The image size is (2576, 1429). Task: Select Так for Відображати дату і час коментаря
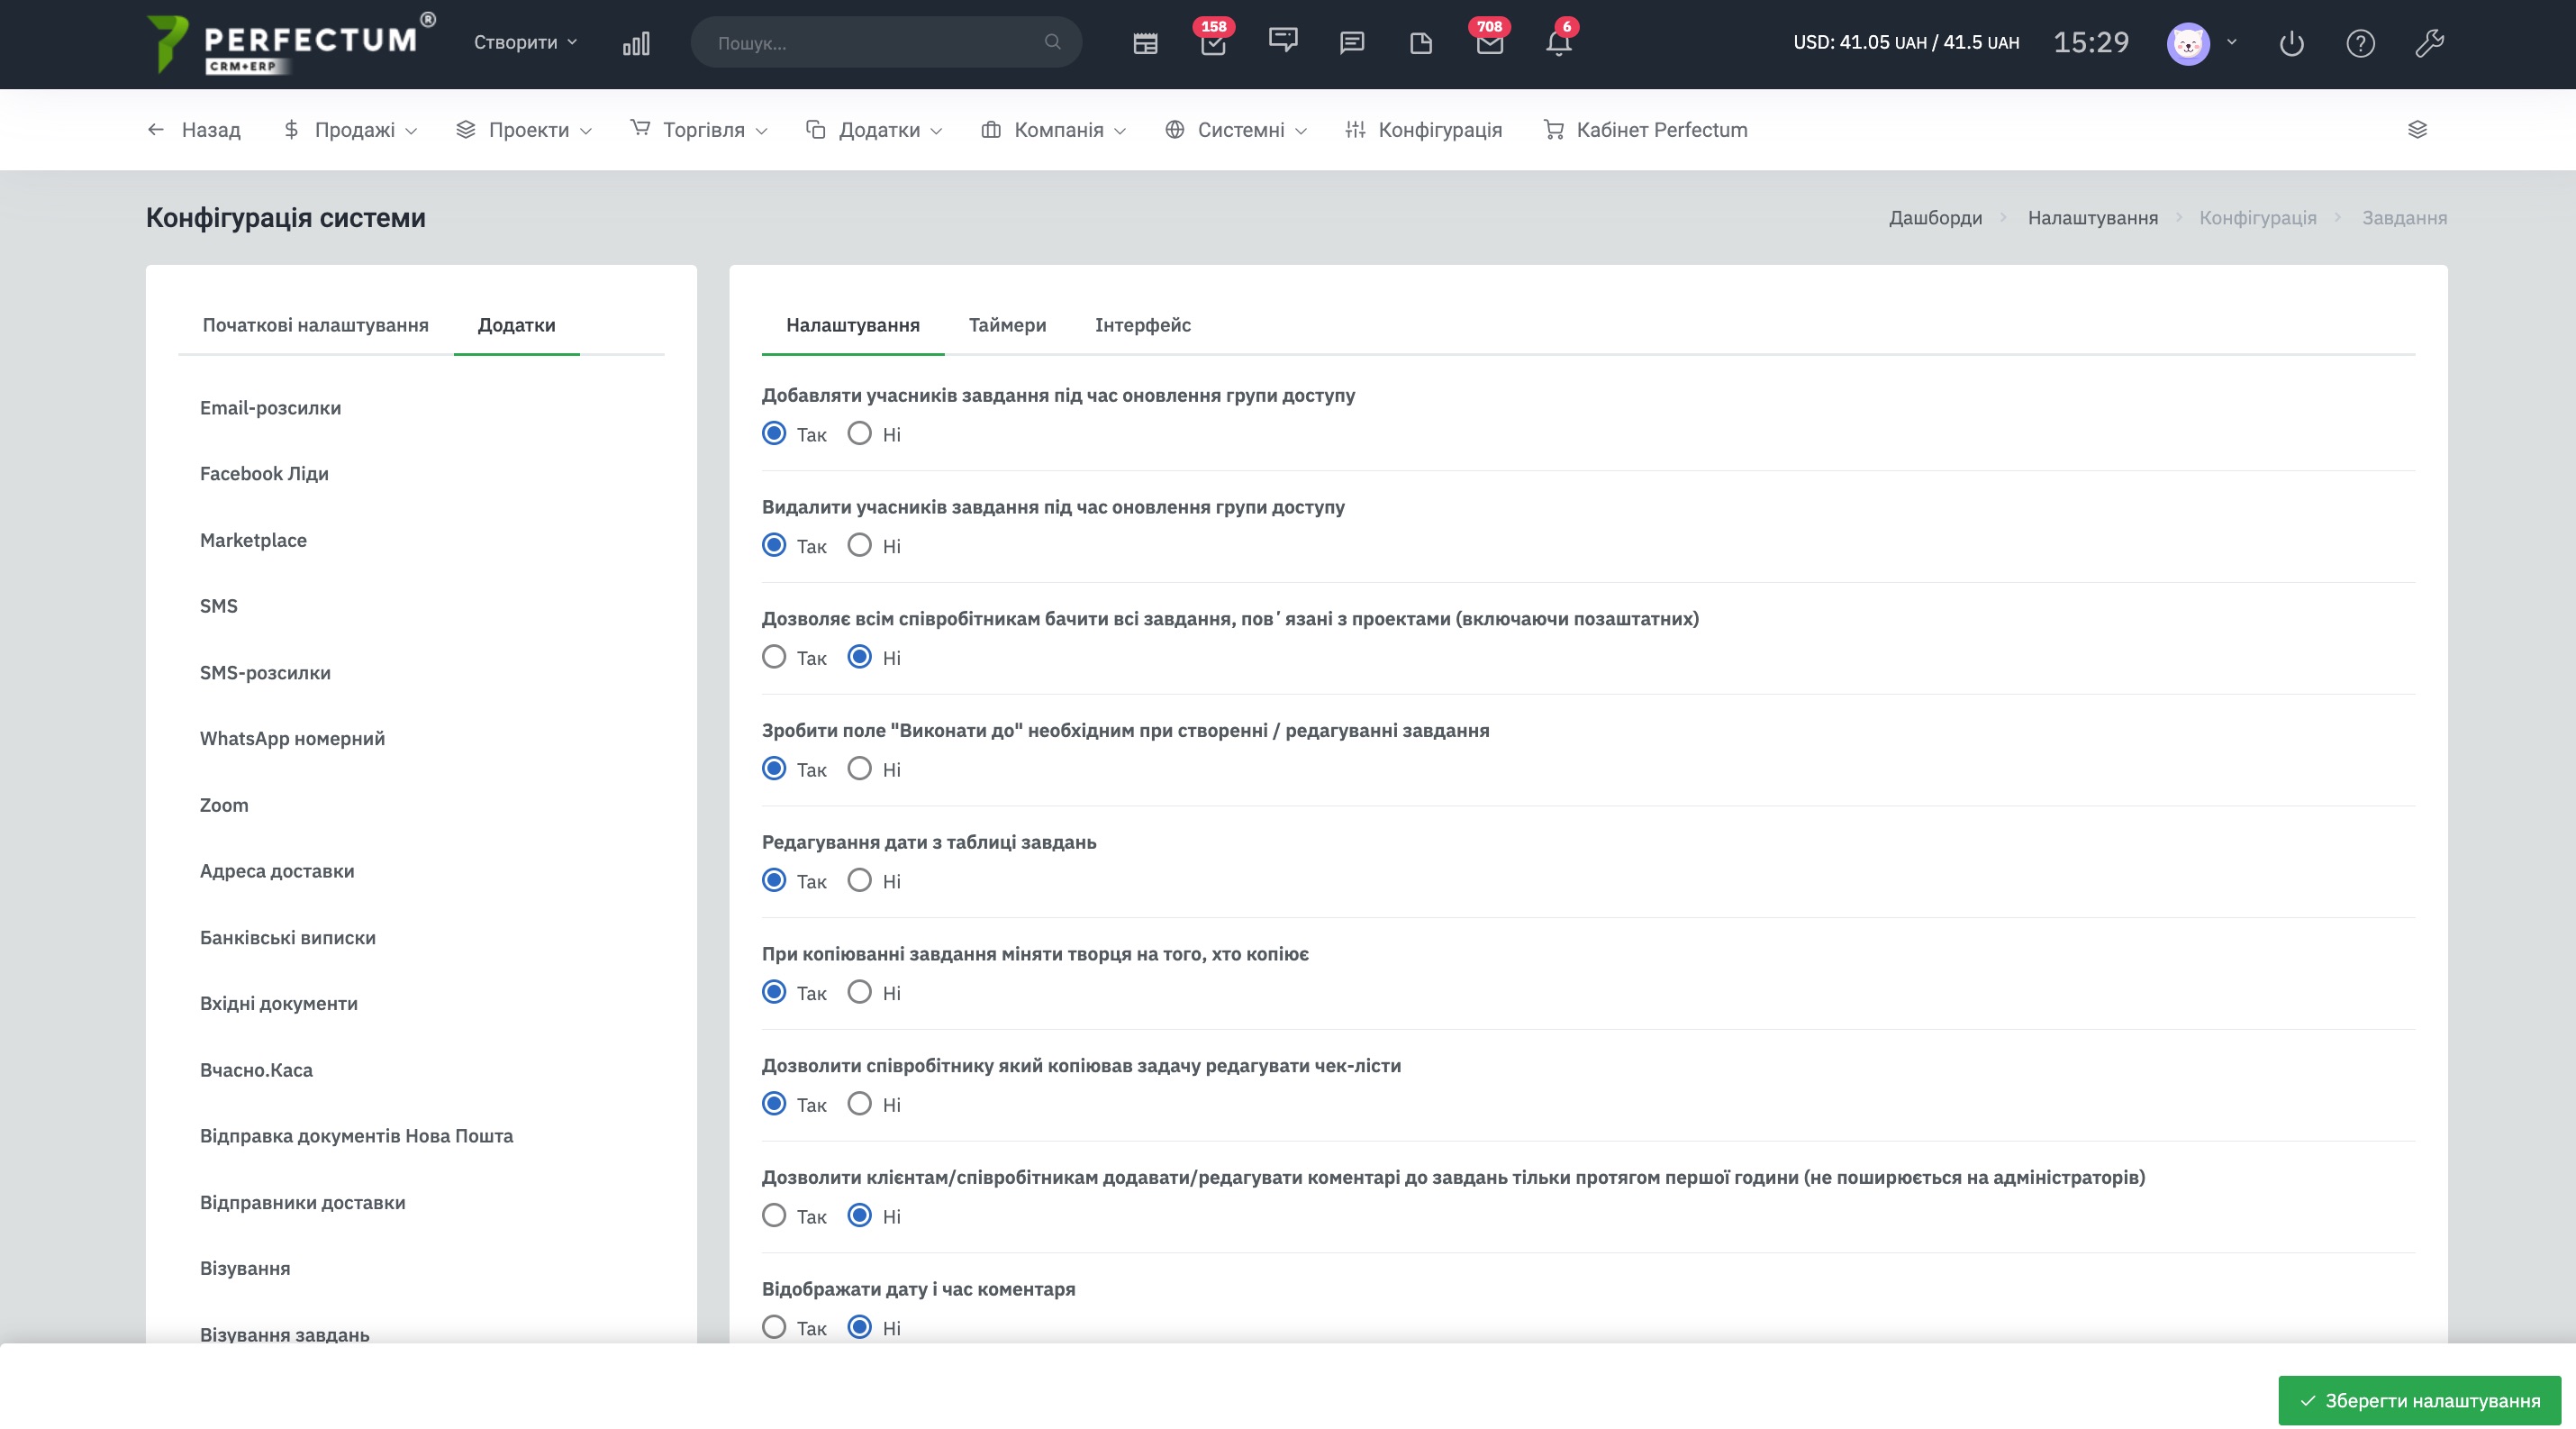(774, 1327)
